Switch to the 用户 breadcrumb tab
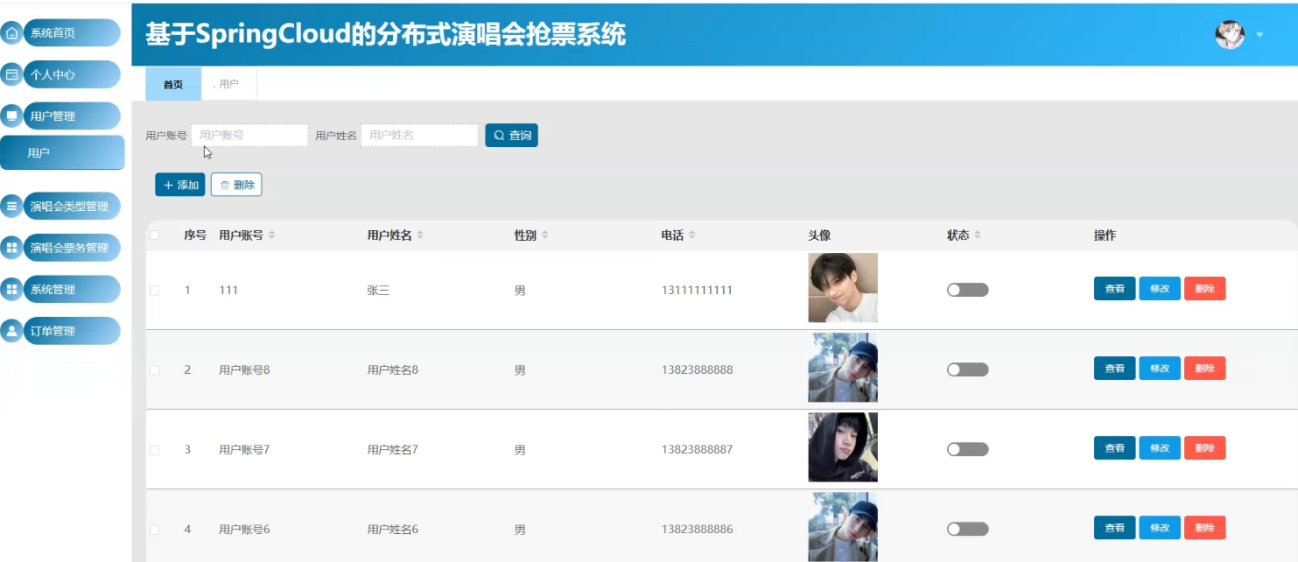Image resolution: width=1298 pixels, height=562 pixels. 229,85
